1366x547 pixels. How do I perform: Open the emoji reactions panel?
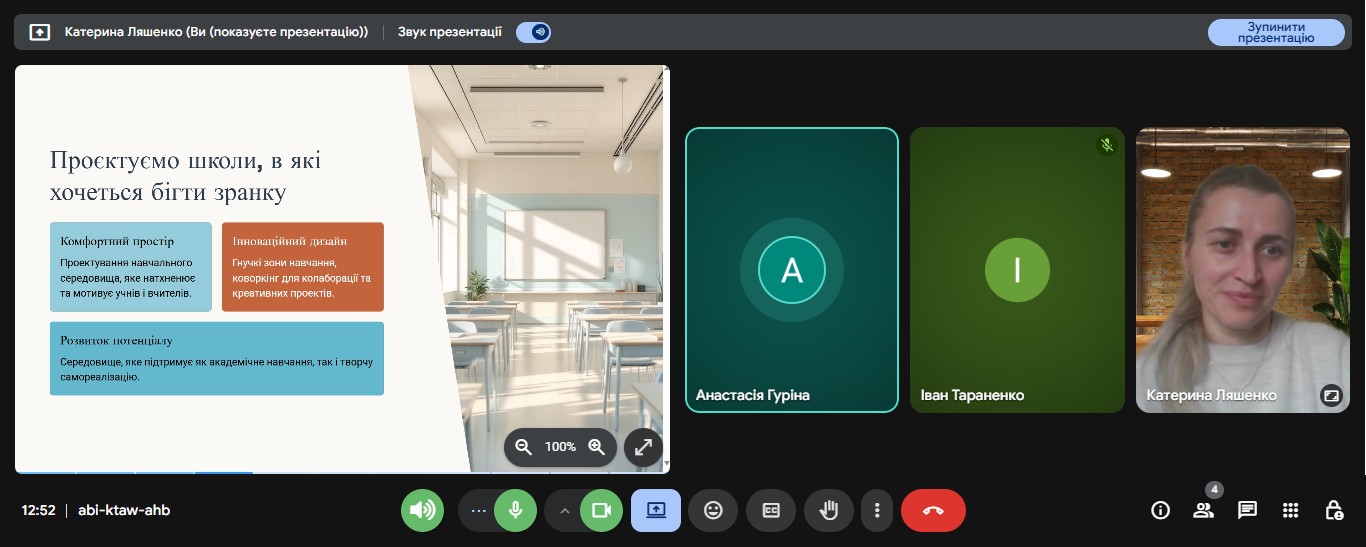[x=713, y=510]
